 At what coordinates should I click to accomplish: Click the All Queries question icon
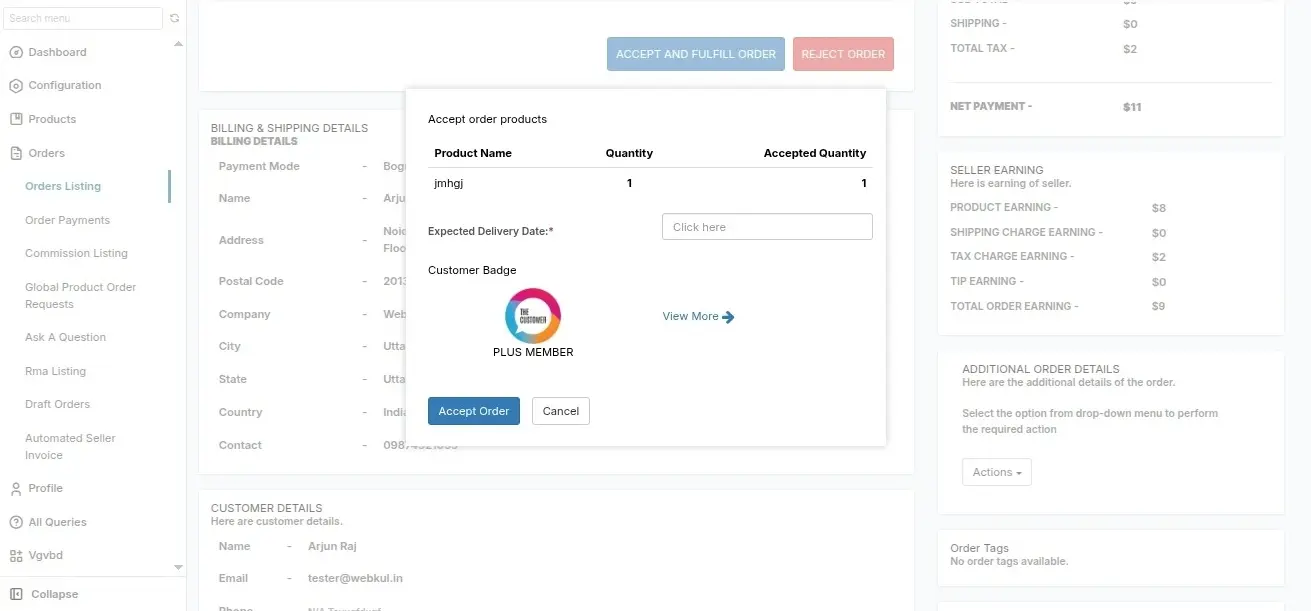pyautogui.click(x=16, y=522)
